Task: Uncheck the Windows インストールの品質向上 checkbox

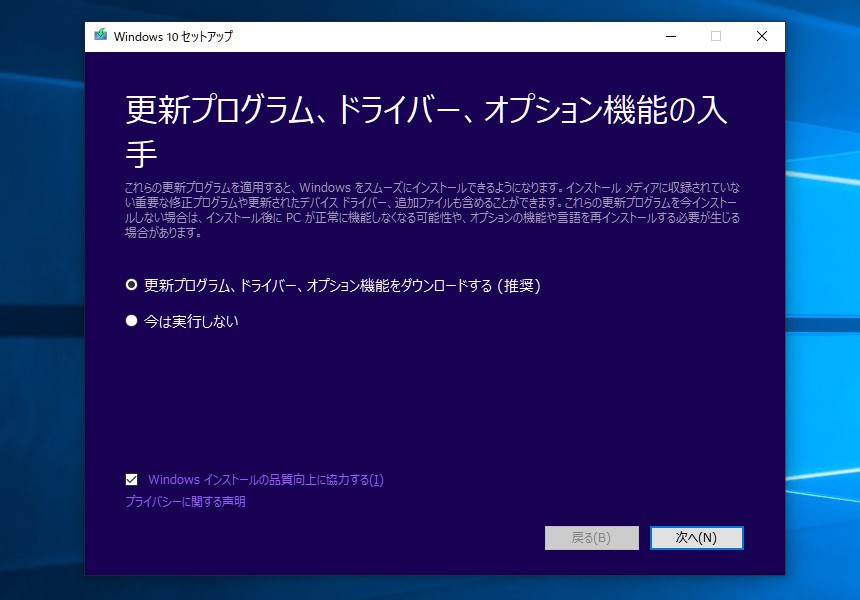Action: click(131, 480)
